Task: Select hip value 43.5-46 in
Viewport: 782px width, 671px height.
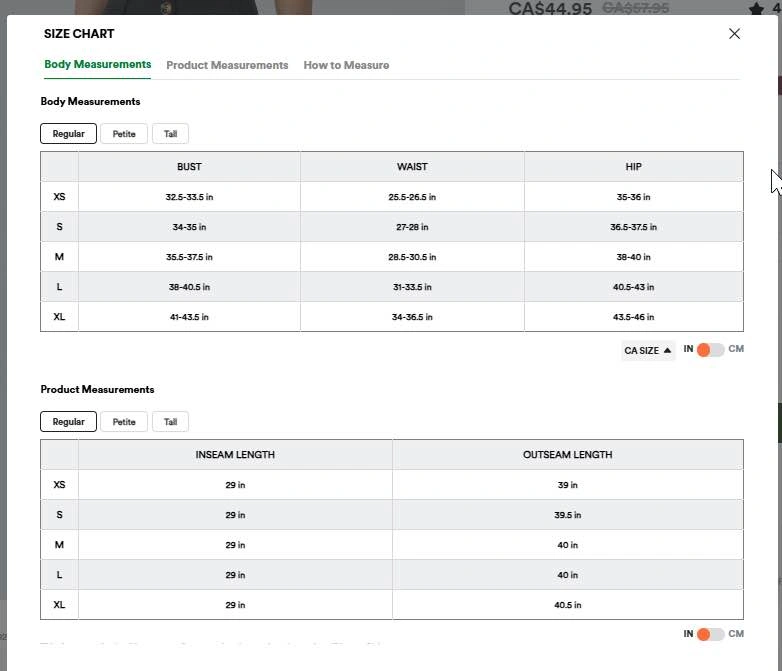Action: point(633,317)
